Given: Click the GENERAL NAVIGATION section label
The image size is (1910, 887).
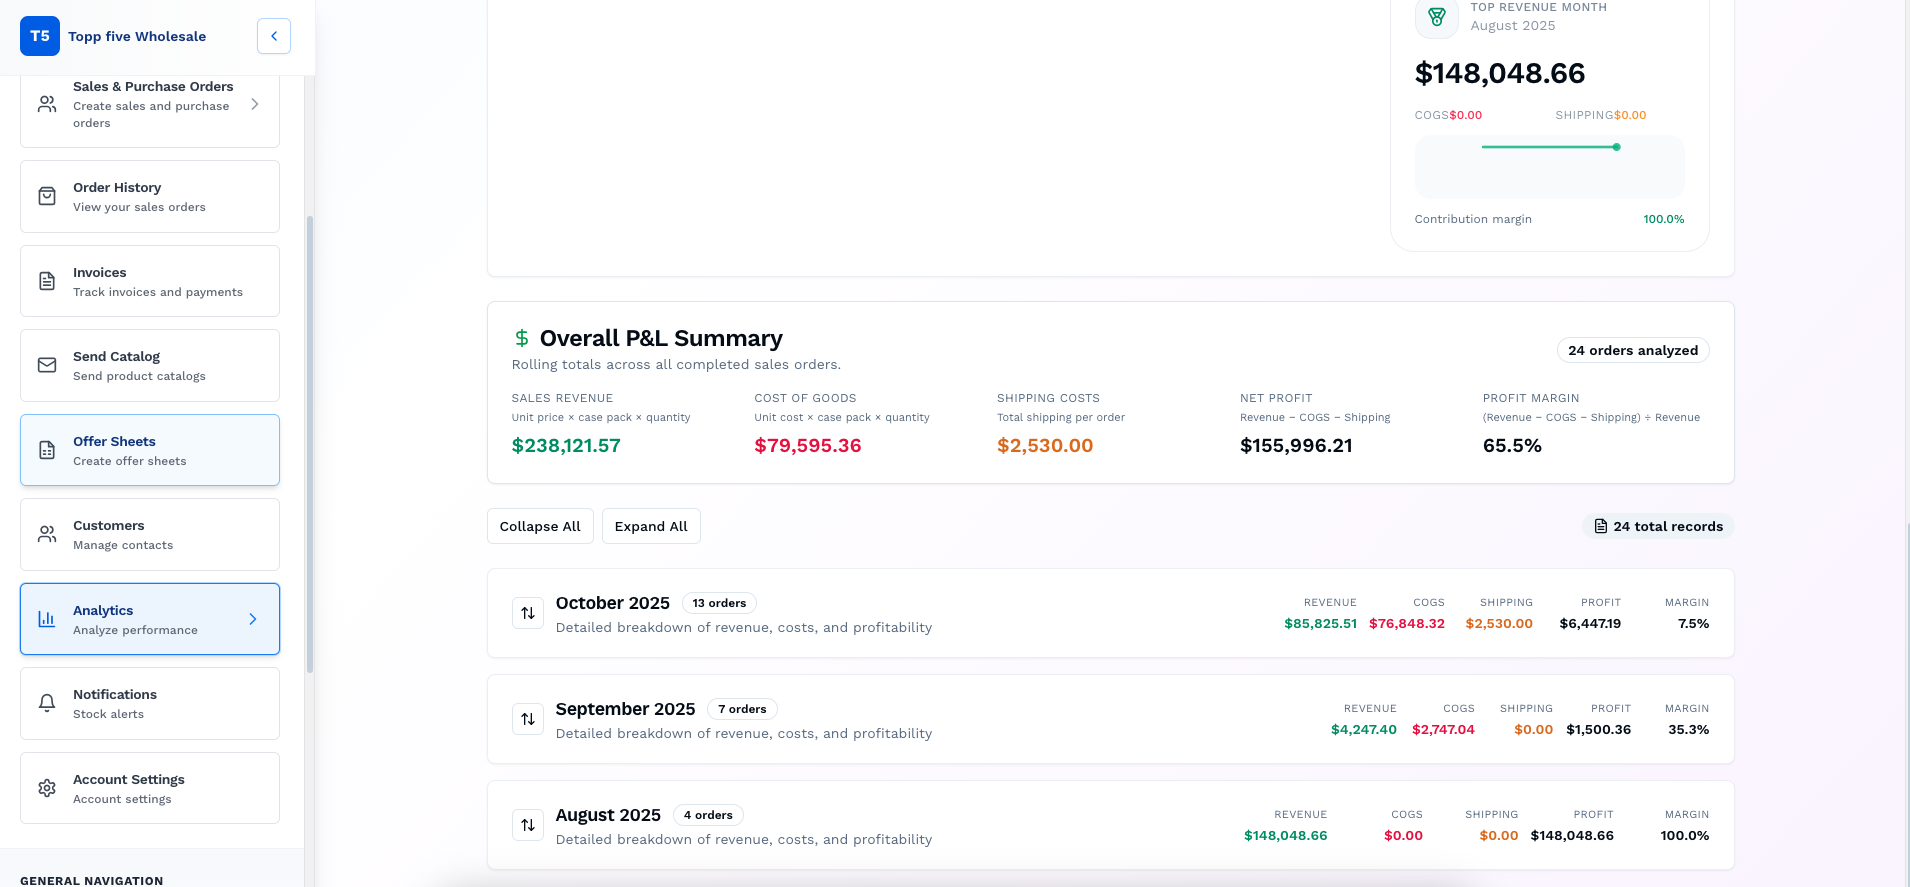Looking at the screenshot, I should tap(92, 880).
